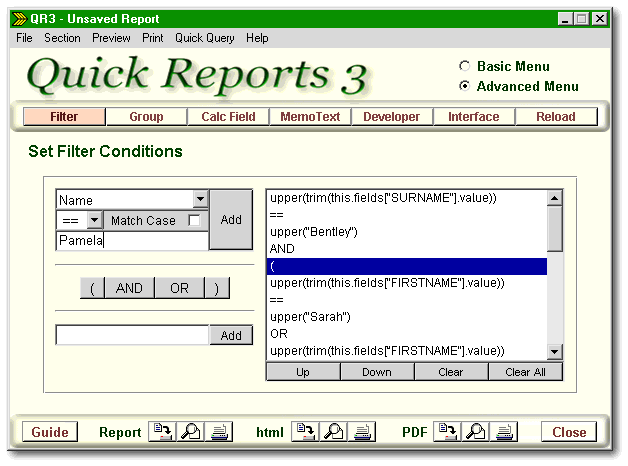Viewport: 628px width, 466px height.
Task: Click the Clear button
Action: 451,372
